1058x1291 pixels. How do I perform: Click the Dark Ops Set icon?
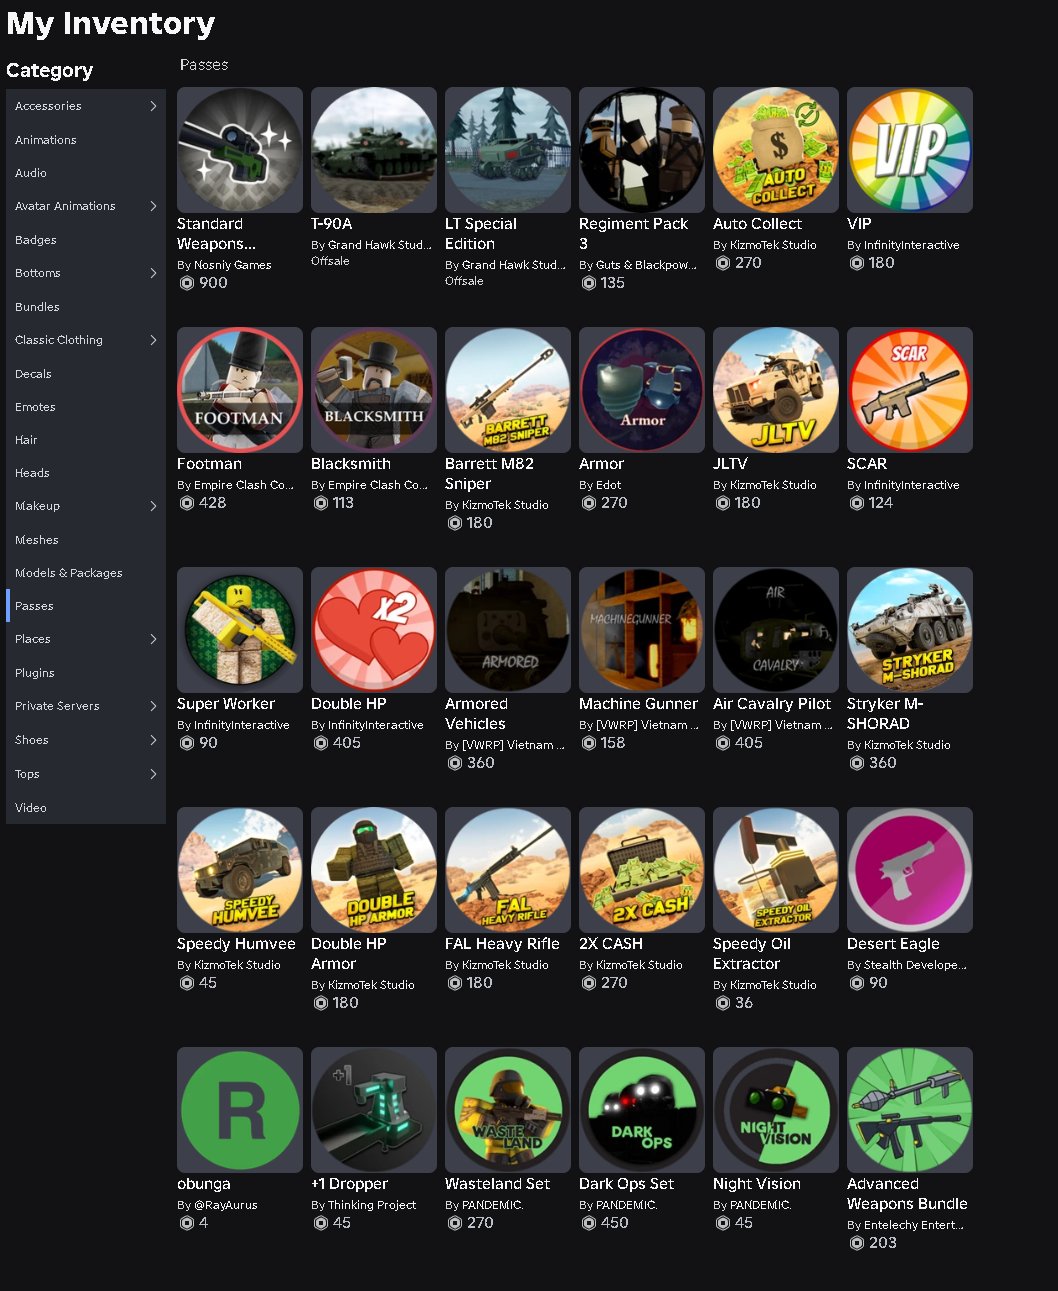click(x=642, y=1110)
